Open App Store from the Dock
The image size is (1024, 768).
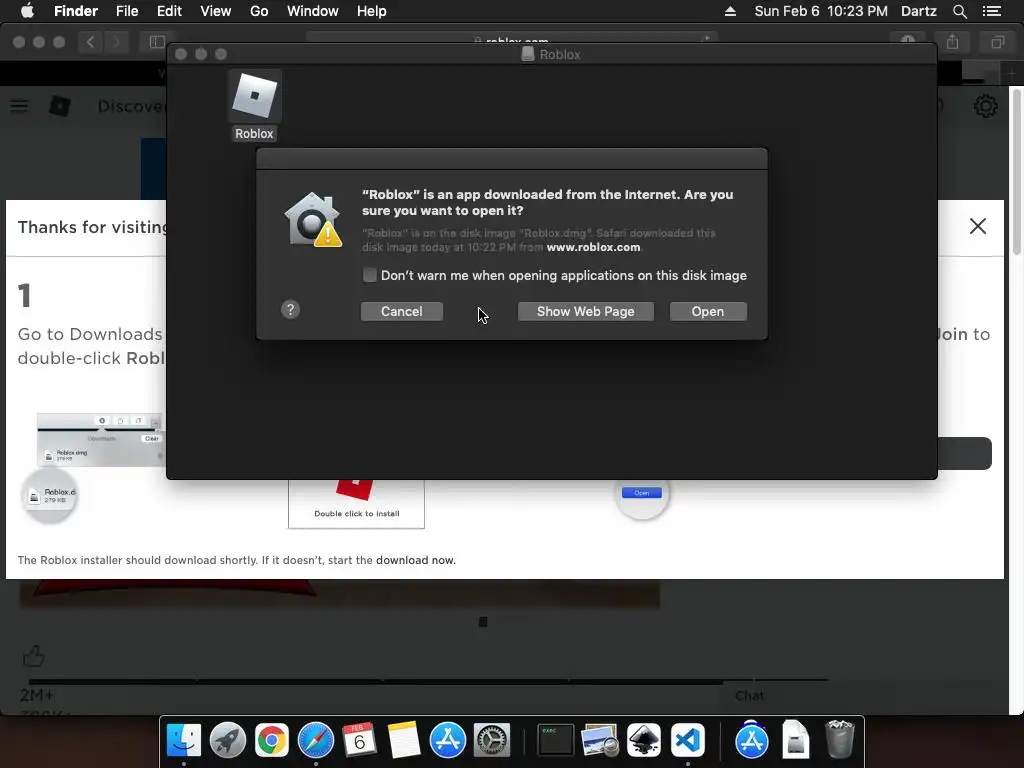[447, 740]
